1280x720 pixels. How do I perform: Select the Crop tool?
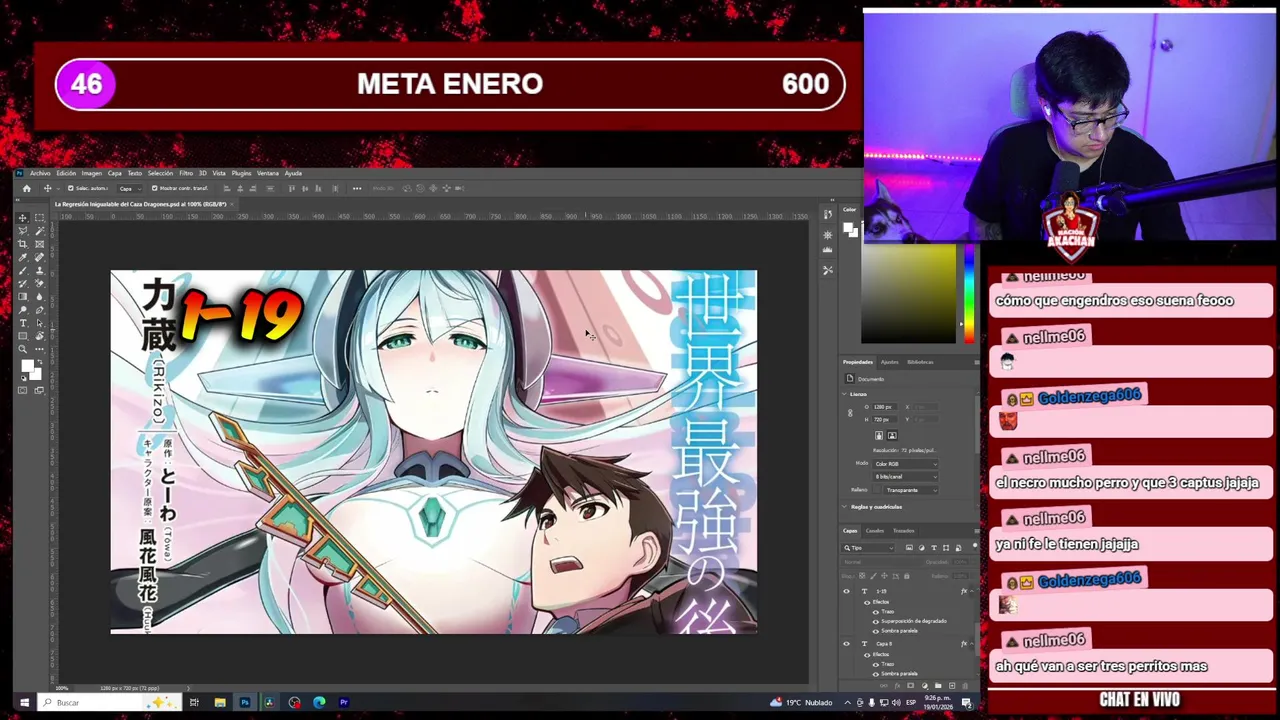22,244
